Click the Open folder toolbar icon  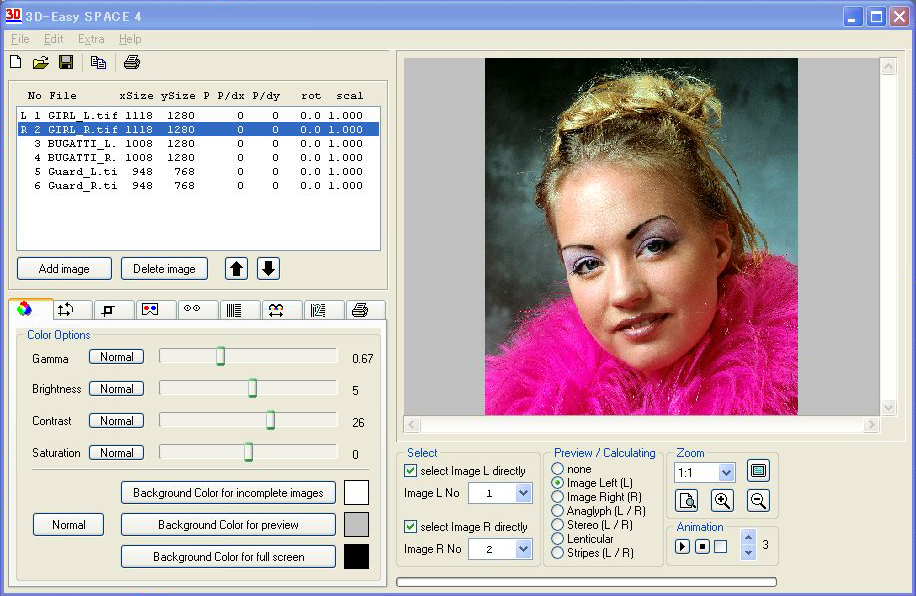(x=41, y=63)
